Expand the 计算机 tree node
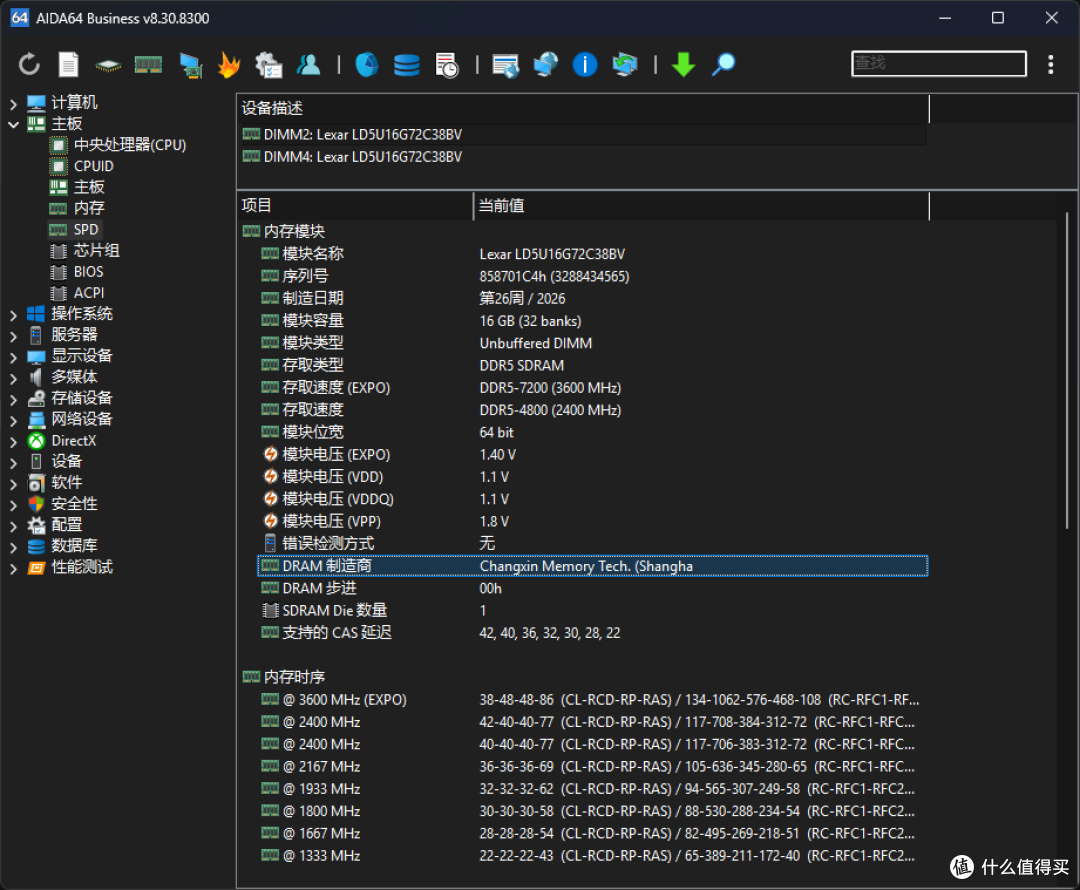Image resolution: width=1080 pixels, height=890 pixels. (x=13, y=103)
